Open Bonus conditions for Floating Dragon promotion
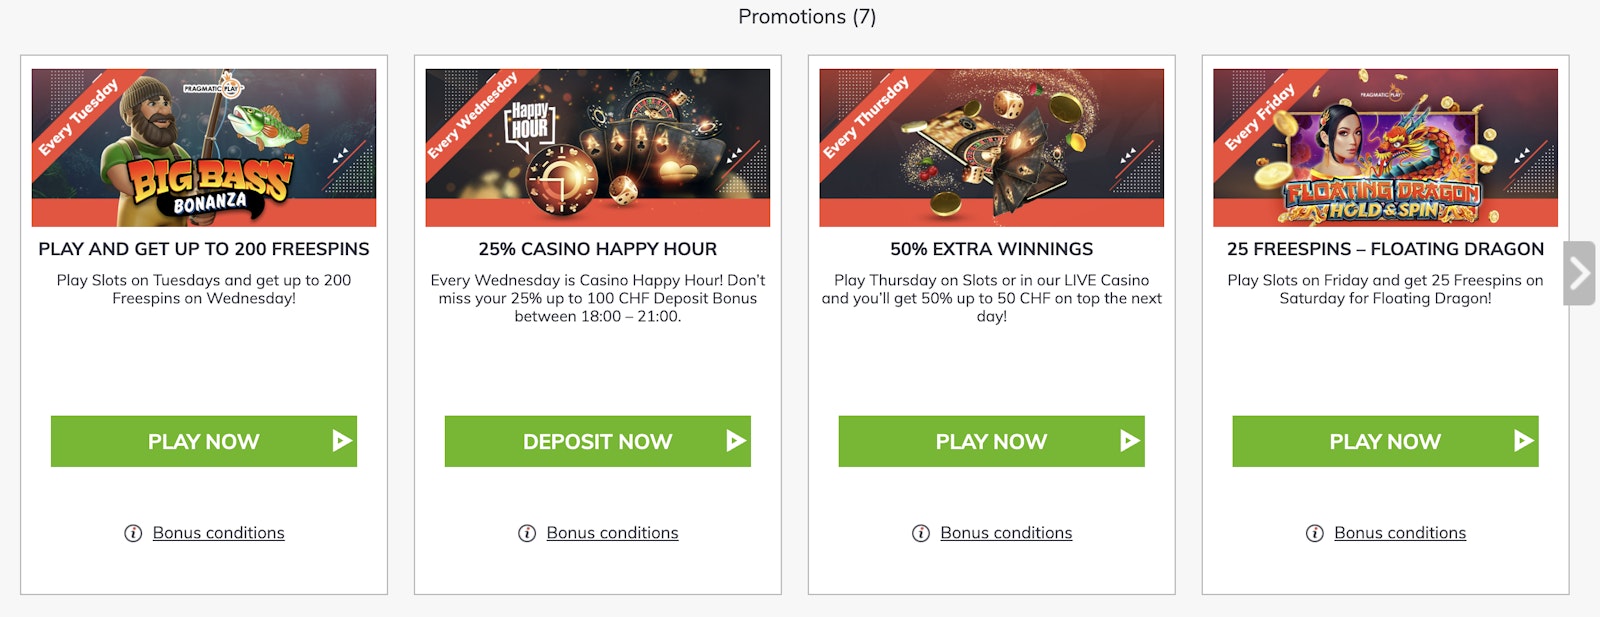1600x617 pixels. pyautogui.click(x=1400, y=534)
